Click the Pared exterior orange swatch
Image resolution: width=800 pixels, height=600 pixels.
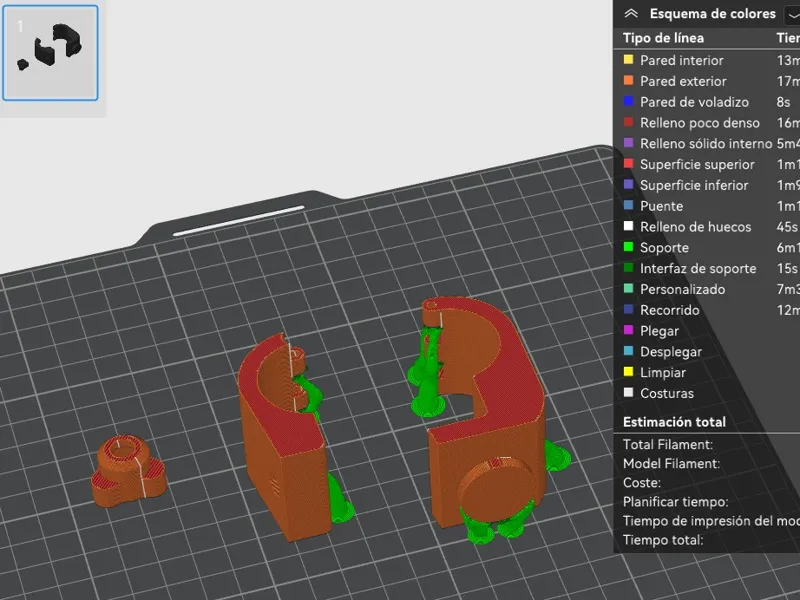point(629,81)
